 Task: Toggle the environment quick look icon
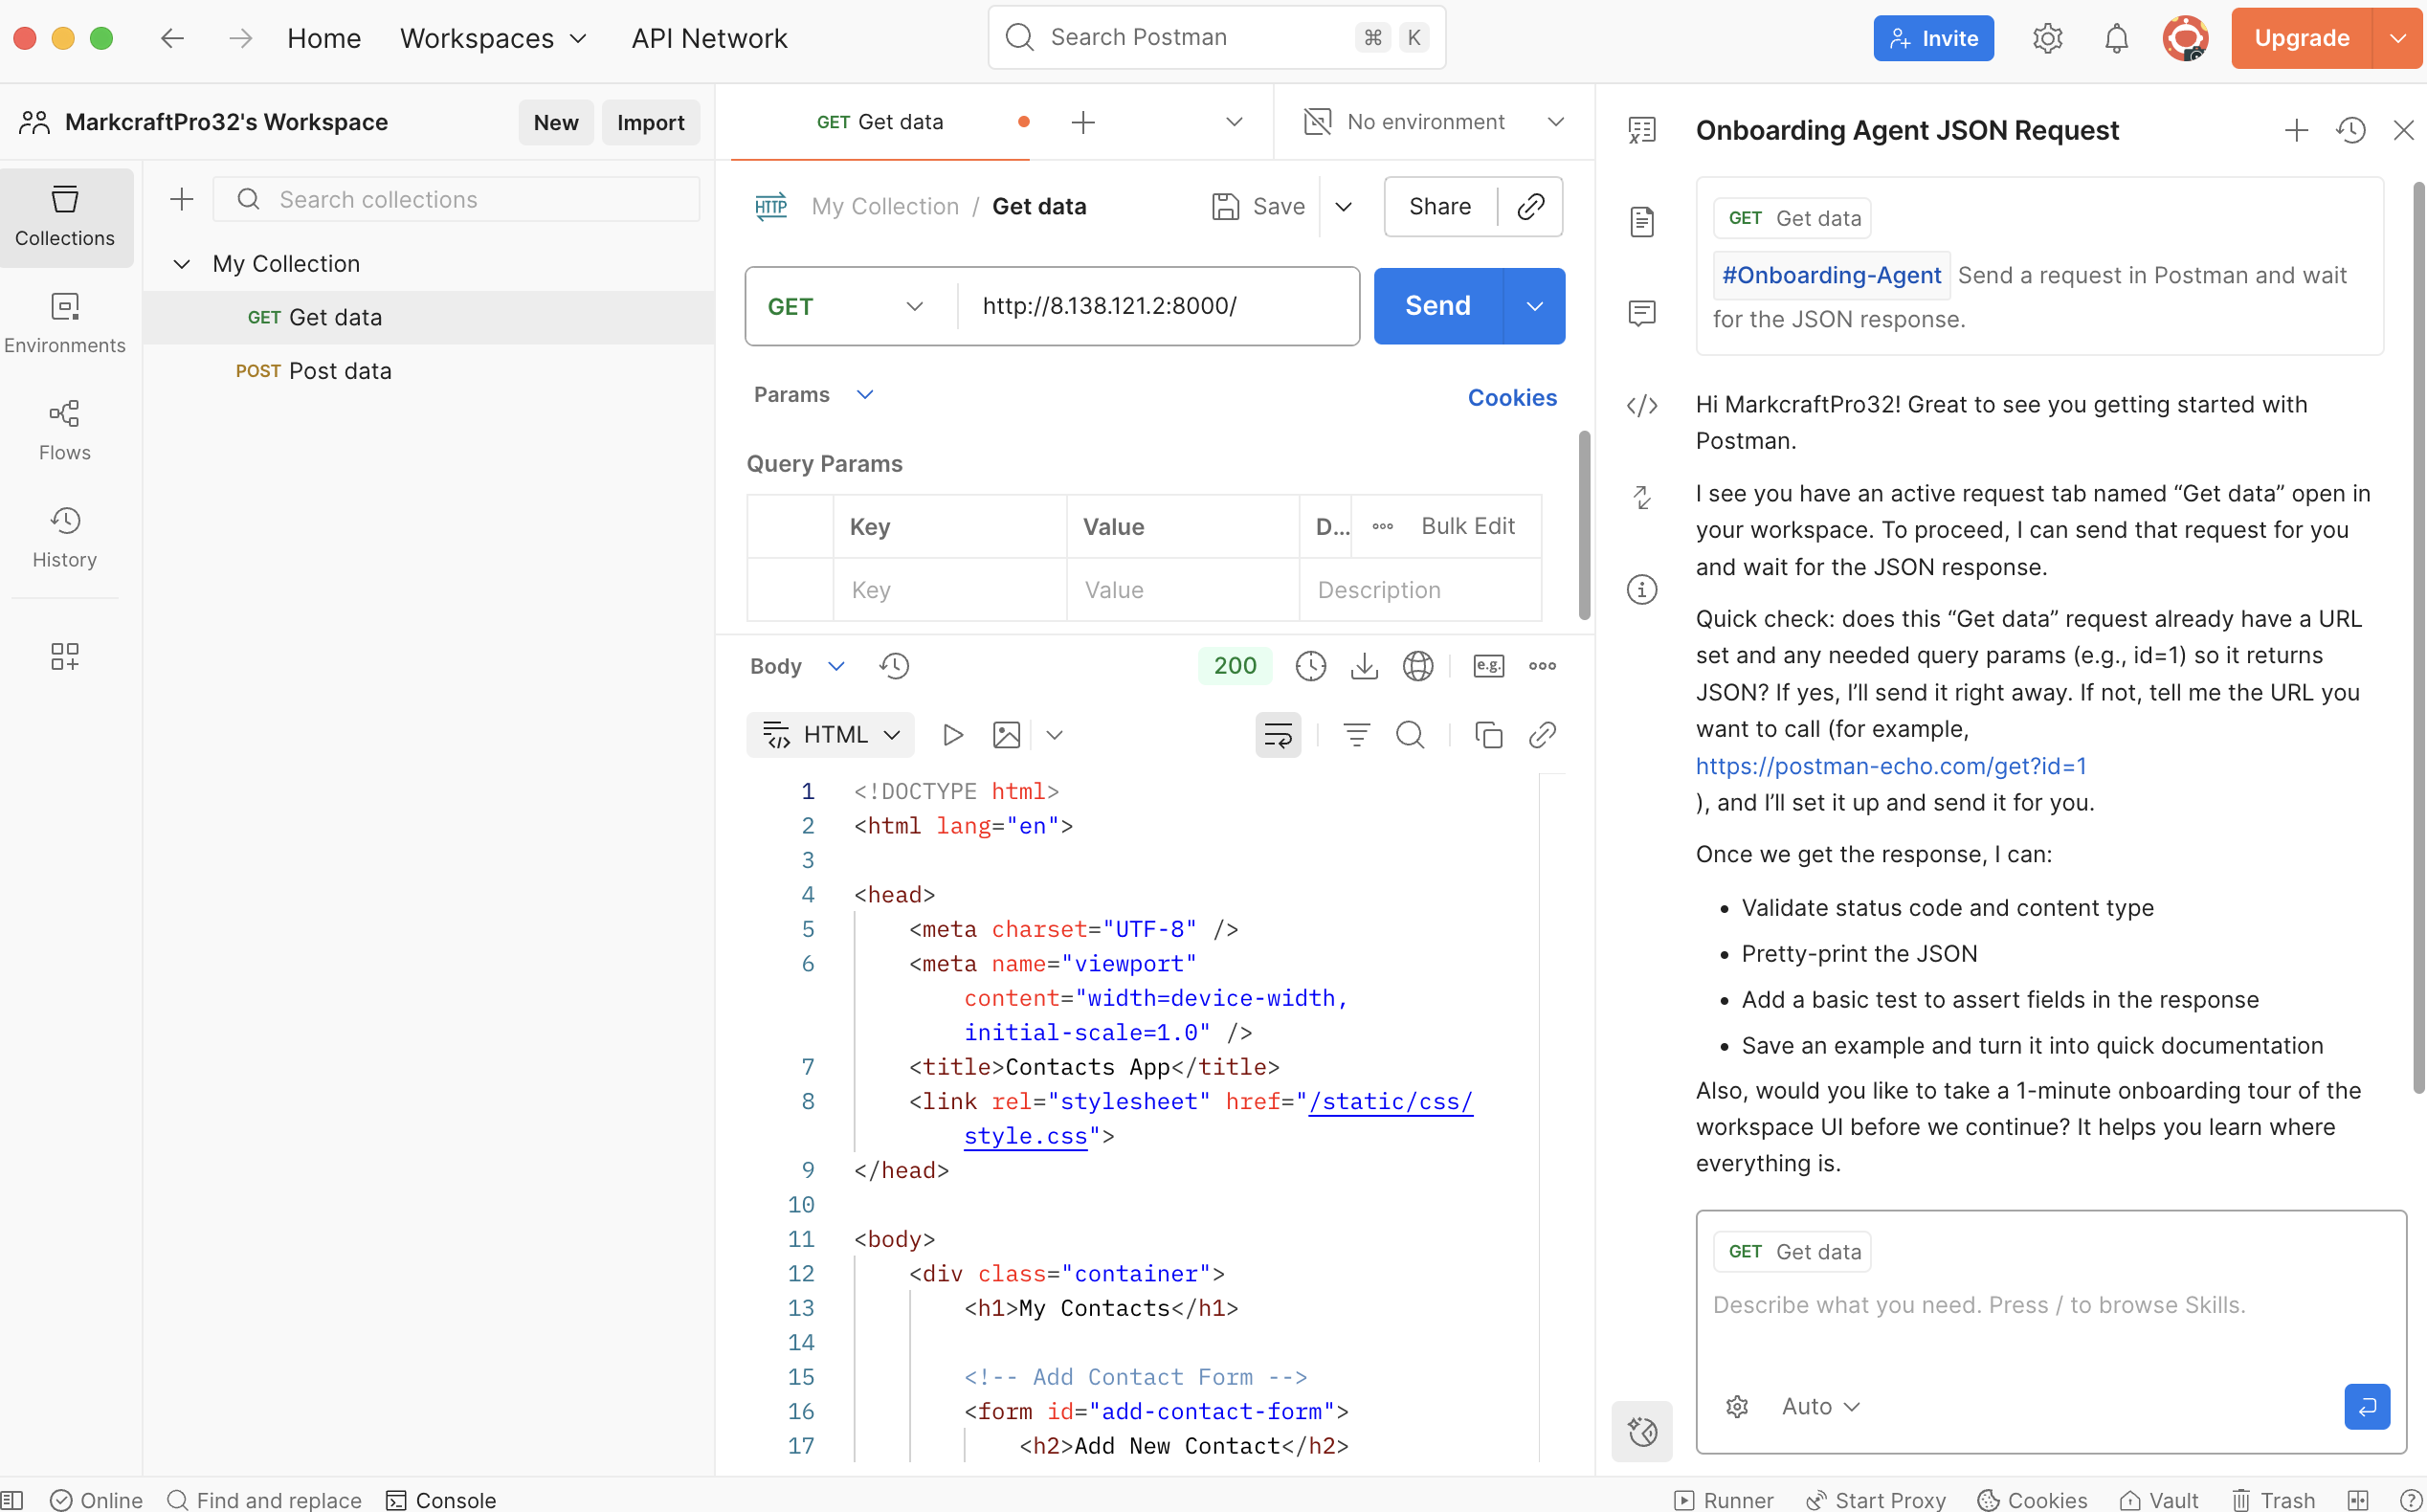[1642, 130]
